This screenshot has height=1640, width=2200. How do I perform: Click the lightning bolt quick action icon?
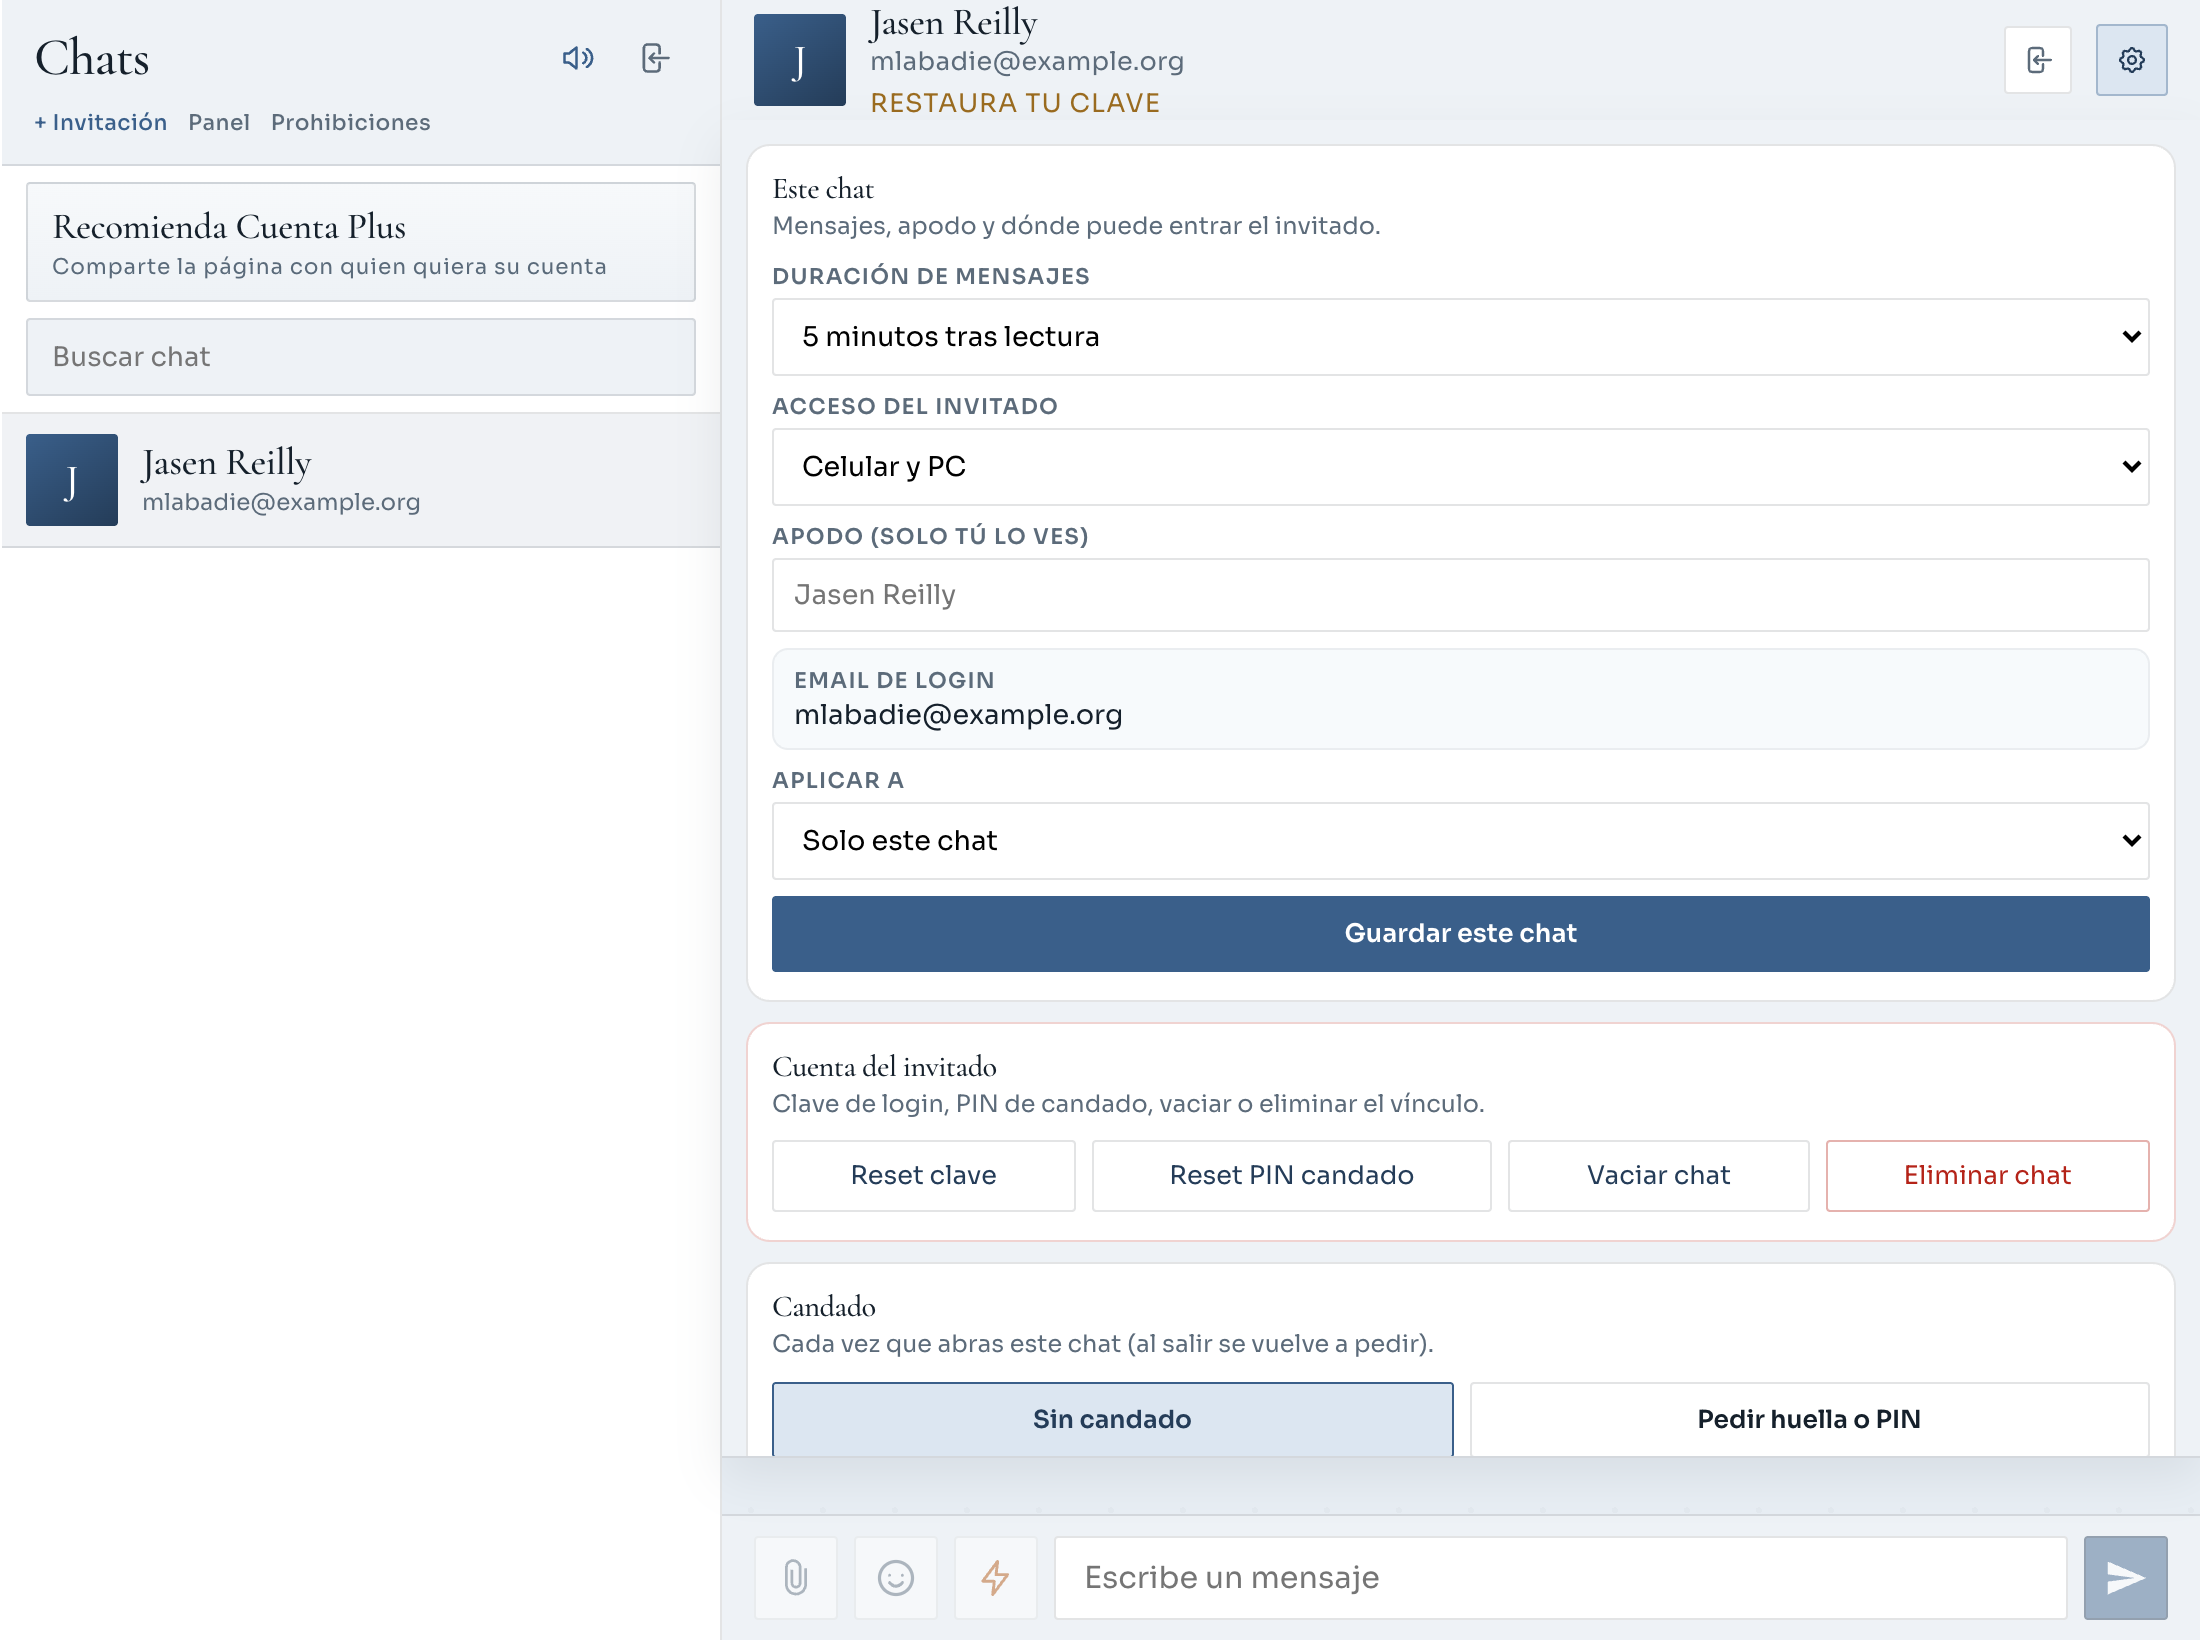[x=995, y=1577]
